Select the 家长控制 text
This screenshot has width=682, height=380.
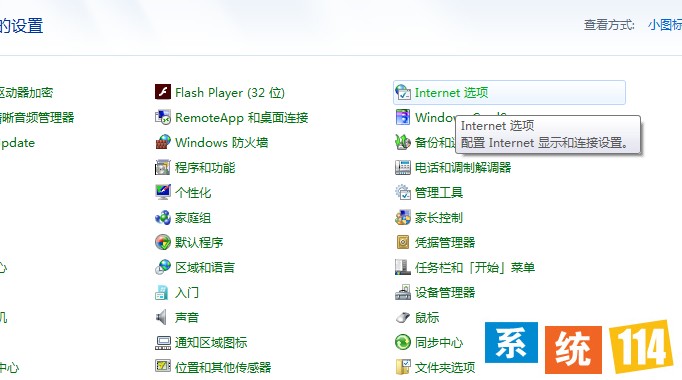click(439, 217)
